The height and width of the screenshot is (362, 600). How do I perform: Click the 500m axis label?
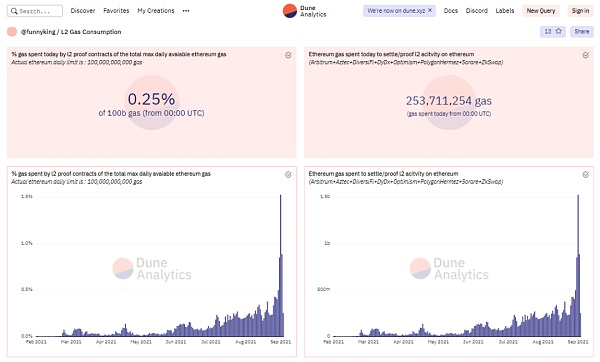[323, 289]
